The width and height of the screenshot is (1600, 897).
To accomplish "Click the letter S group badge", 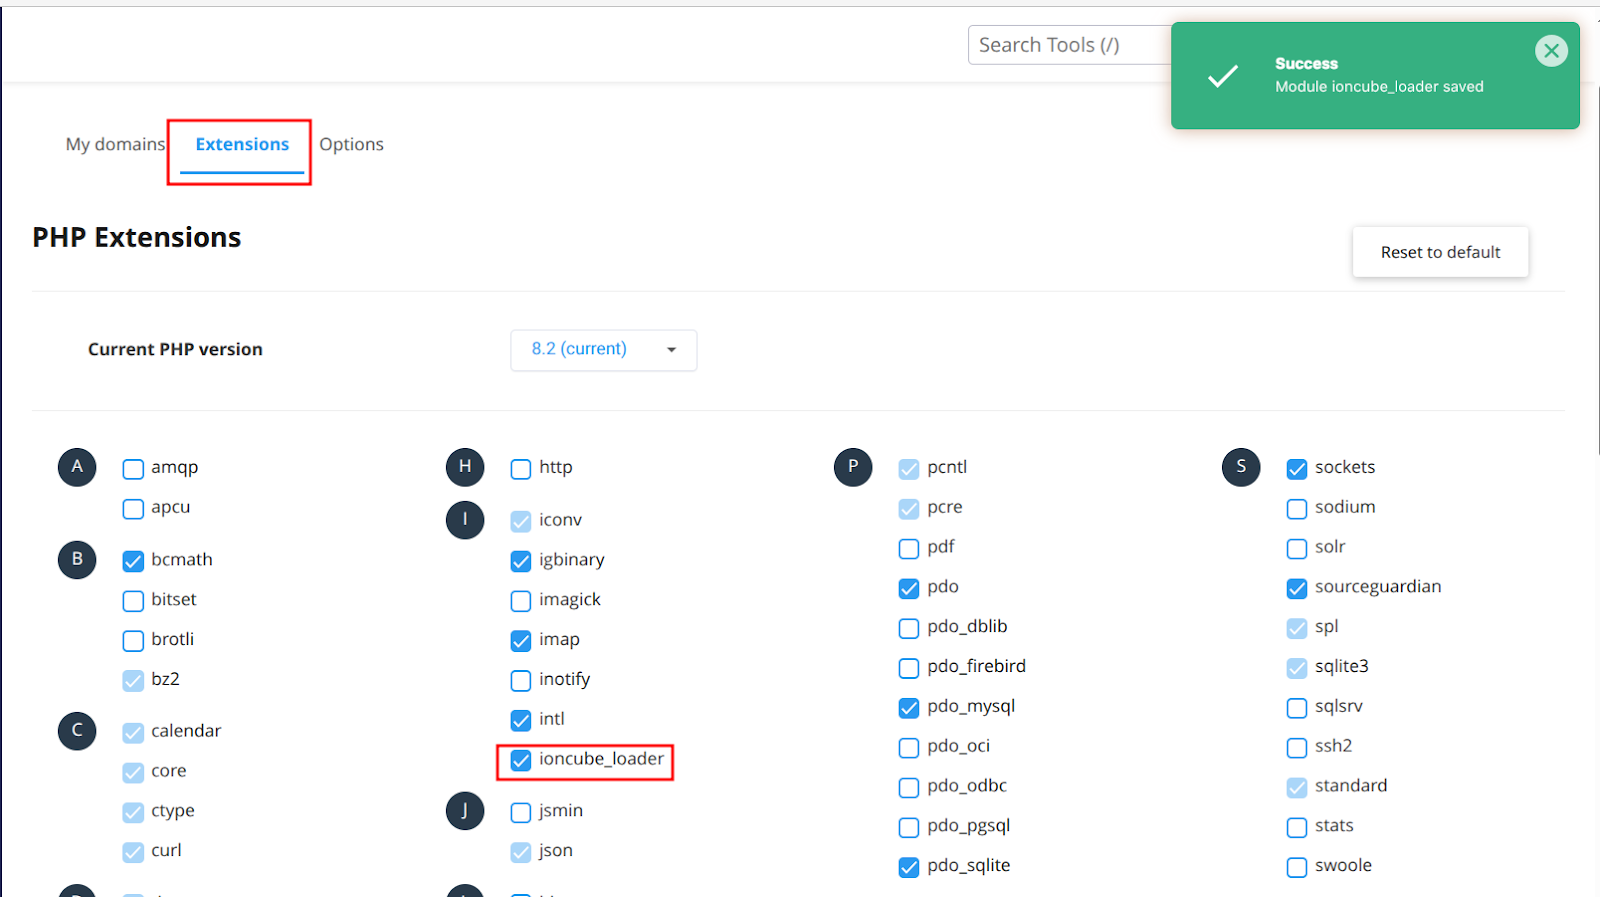I will (x=1241, y=467).
